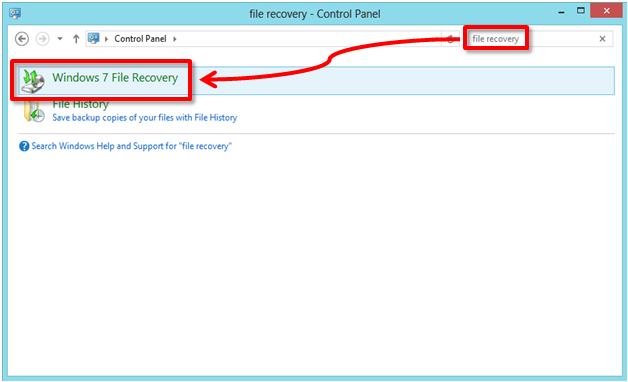
Task: Minimize the Control Panel window
Action: (562, 12)
